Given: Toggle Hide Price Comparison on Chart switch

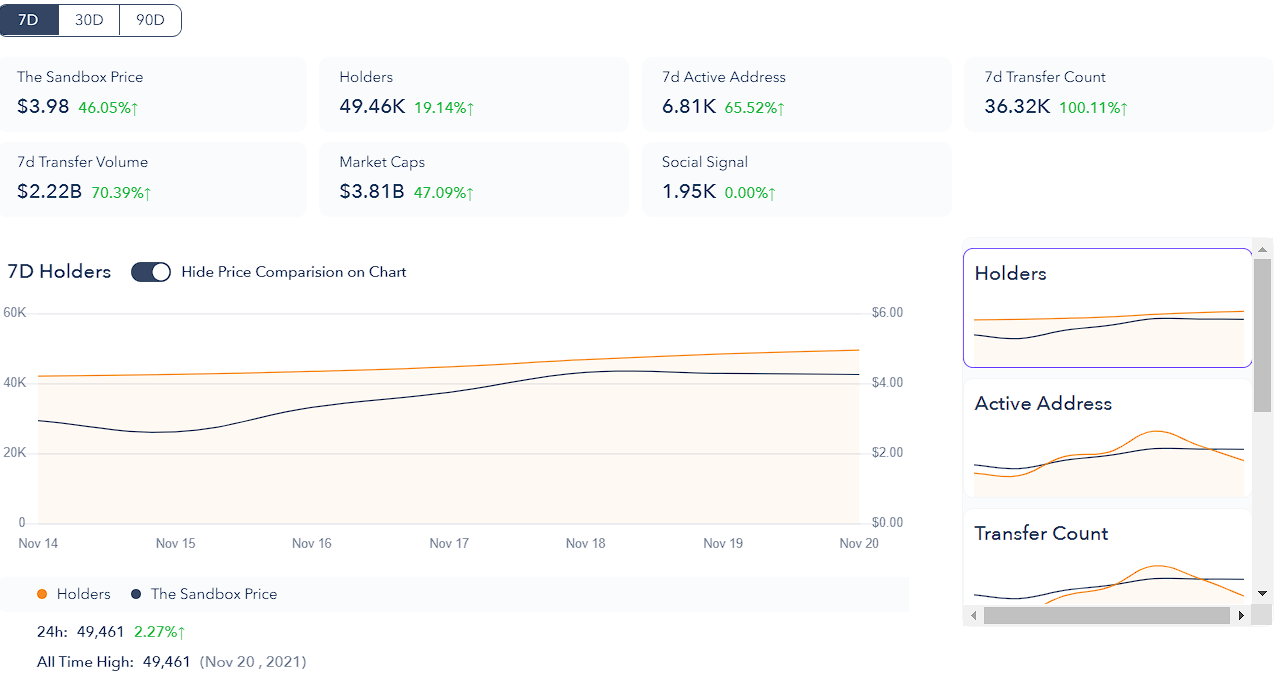Looking at the screenshot, I should [x=151, y=272].
